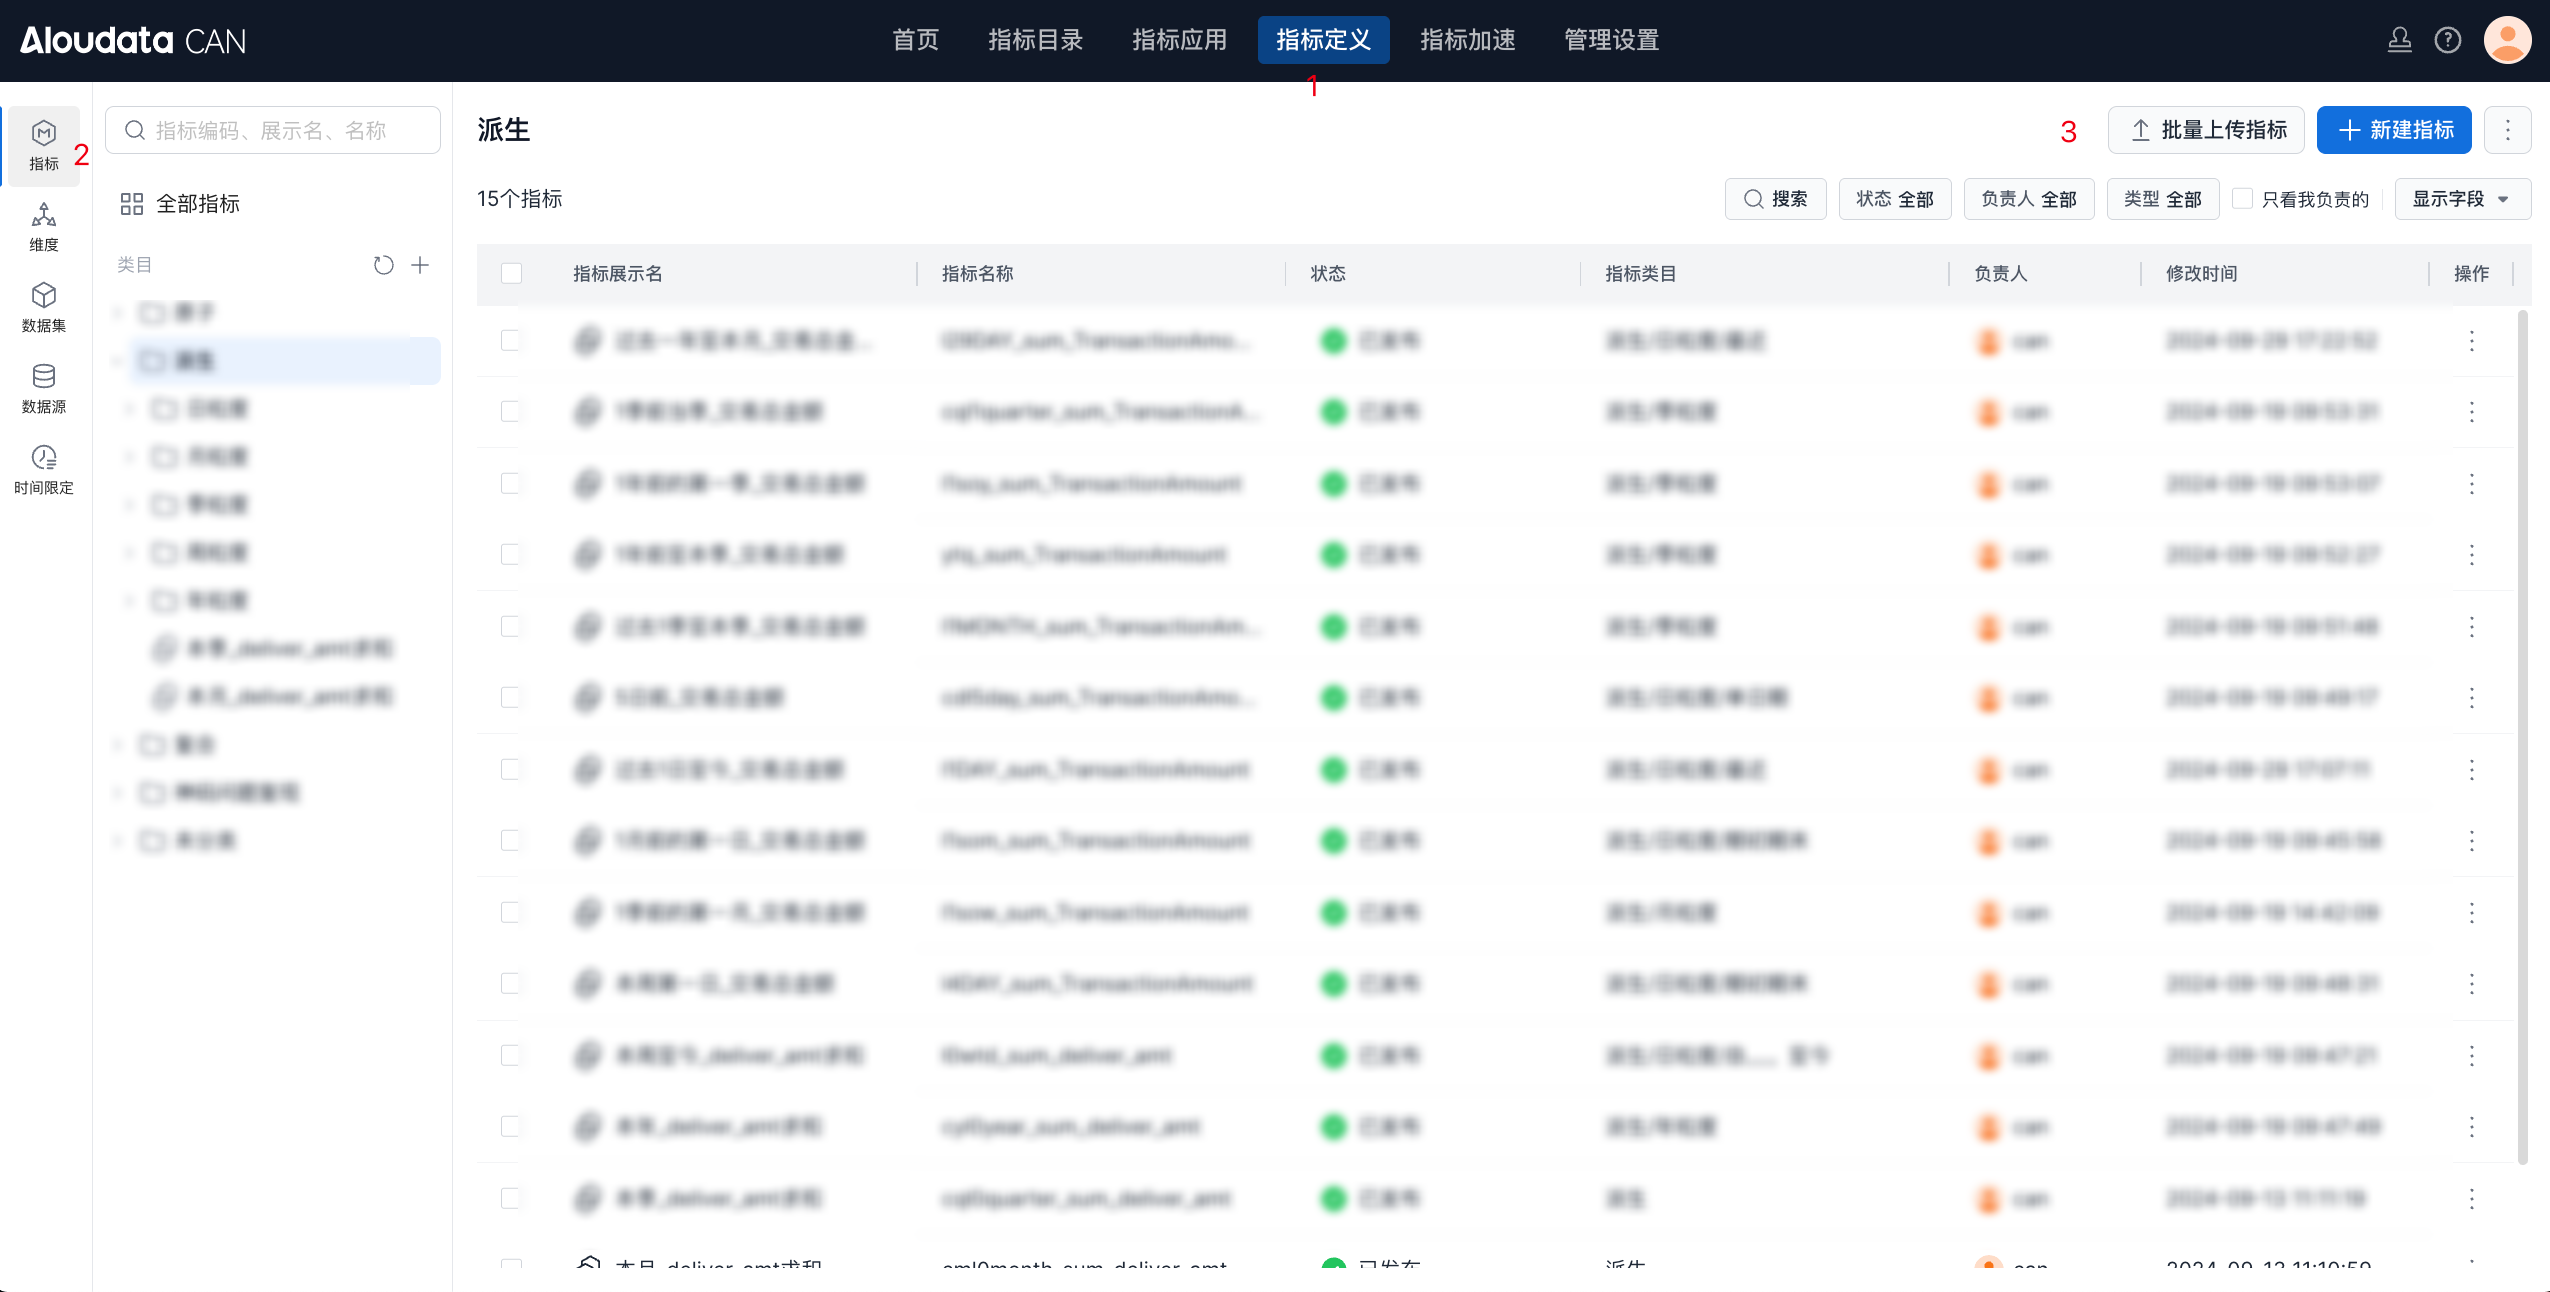Open the help question mark icon
Image resolution: width=2550 pixels, height=1292 pixels.
click(2447, 40)
